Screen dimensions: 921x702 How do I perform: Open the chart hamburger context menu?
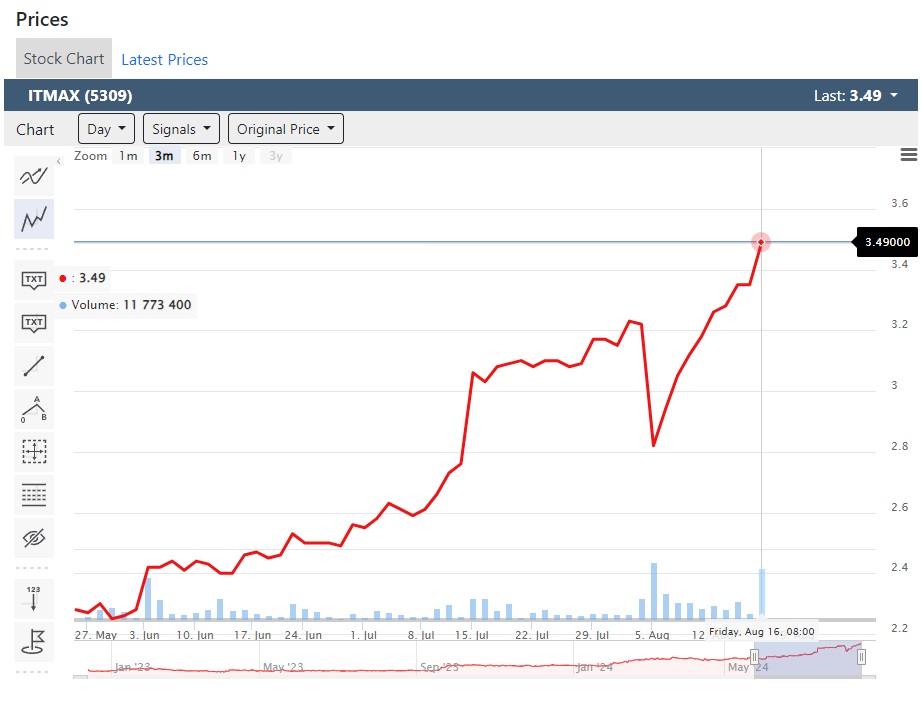(908, 155)
